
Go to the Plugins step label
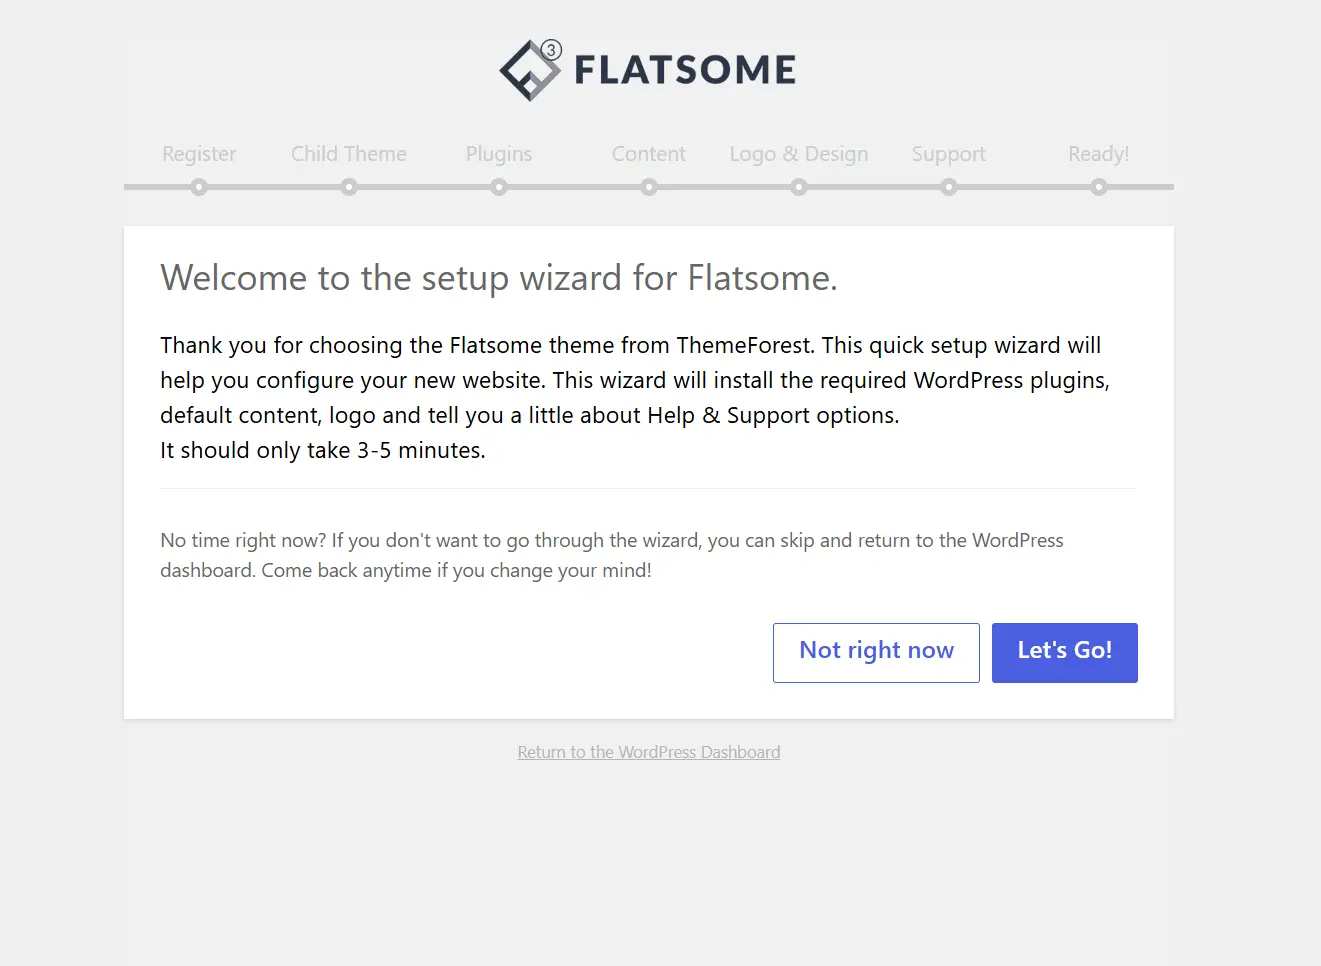click(499, 154)
